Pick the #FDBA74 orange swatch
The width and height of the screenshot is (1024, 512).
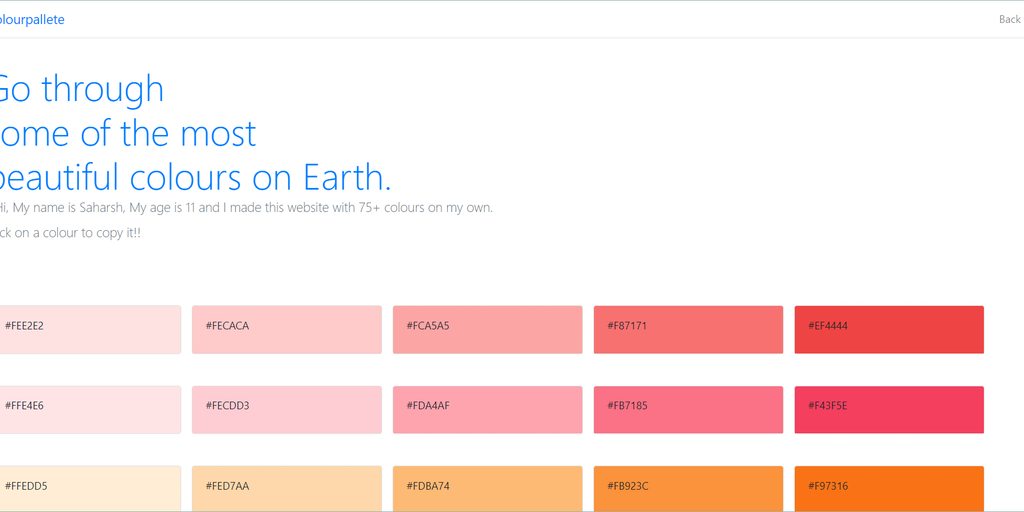487,488
